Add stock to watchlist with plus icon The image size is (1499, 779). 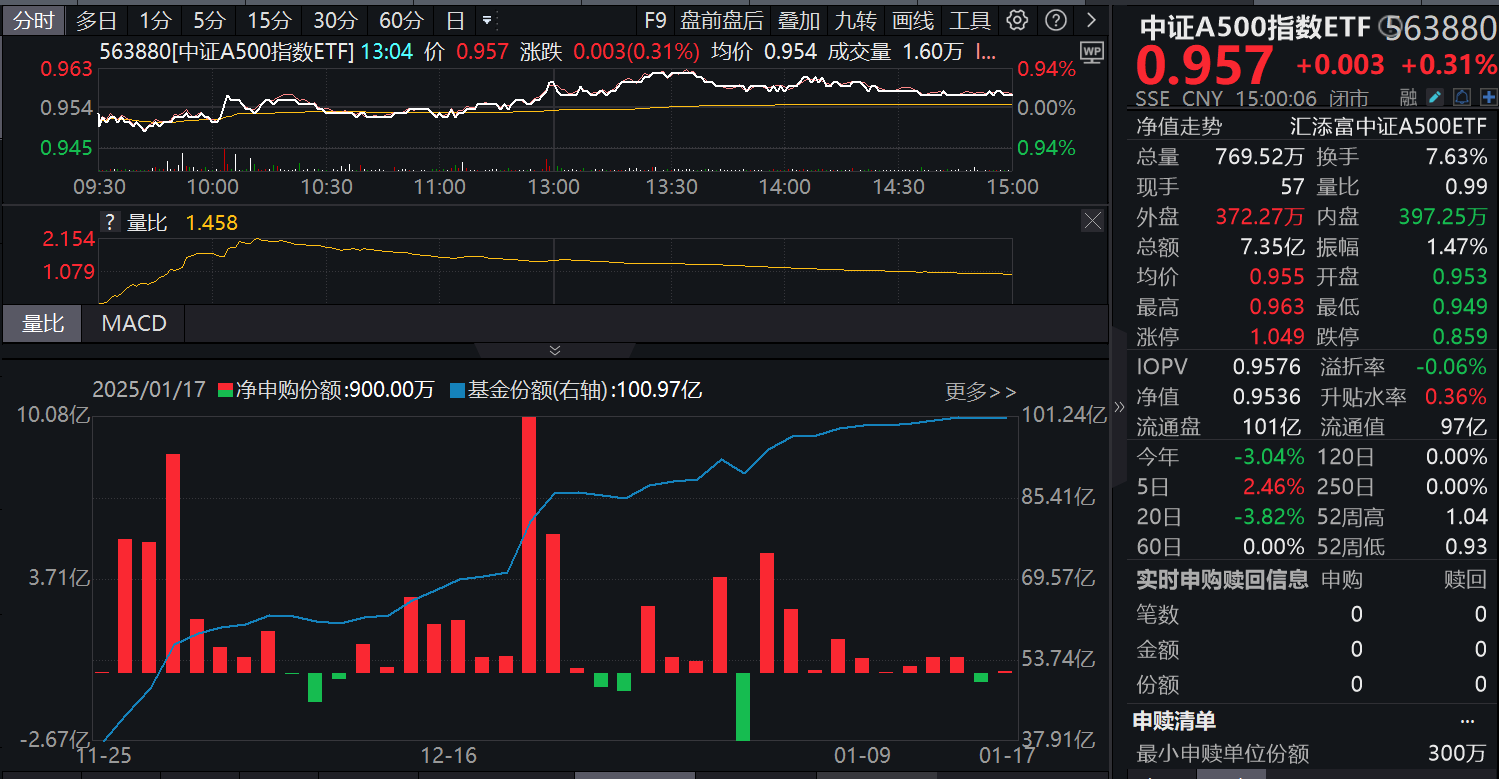point(1487,98)
